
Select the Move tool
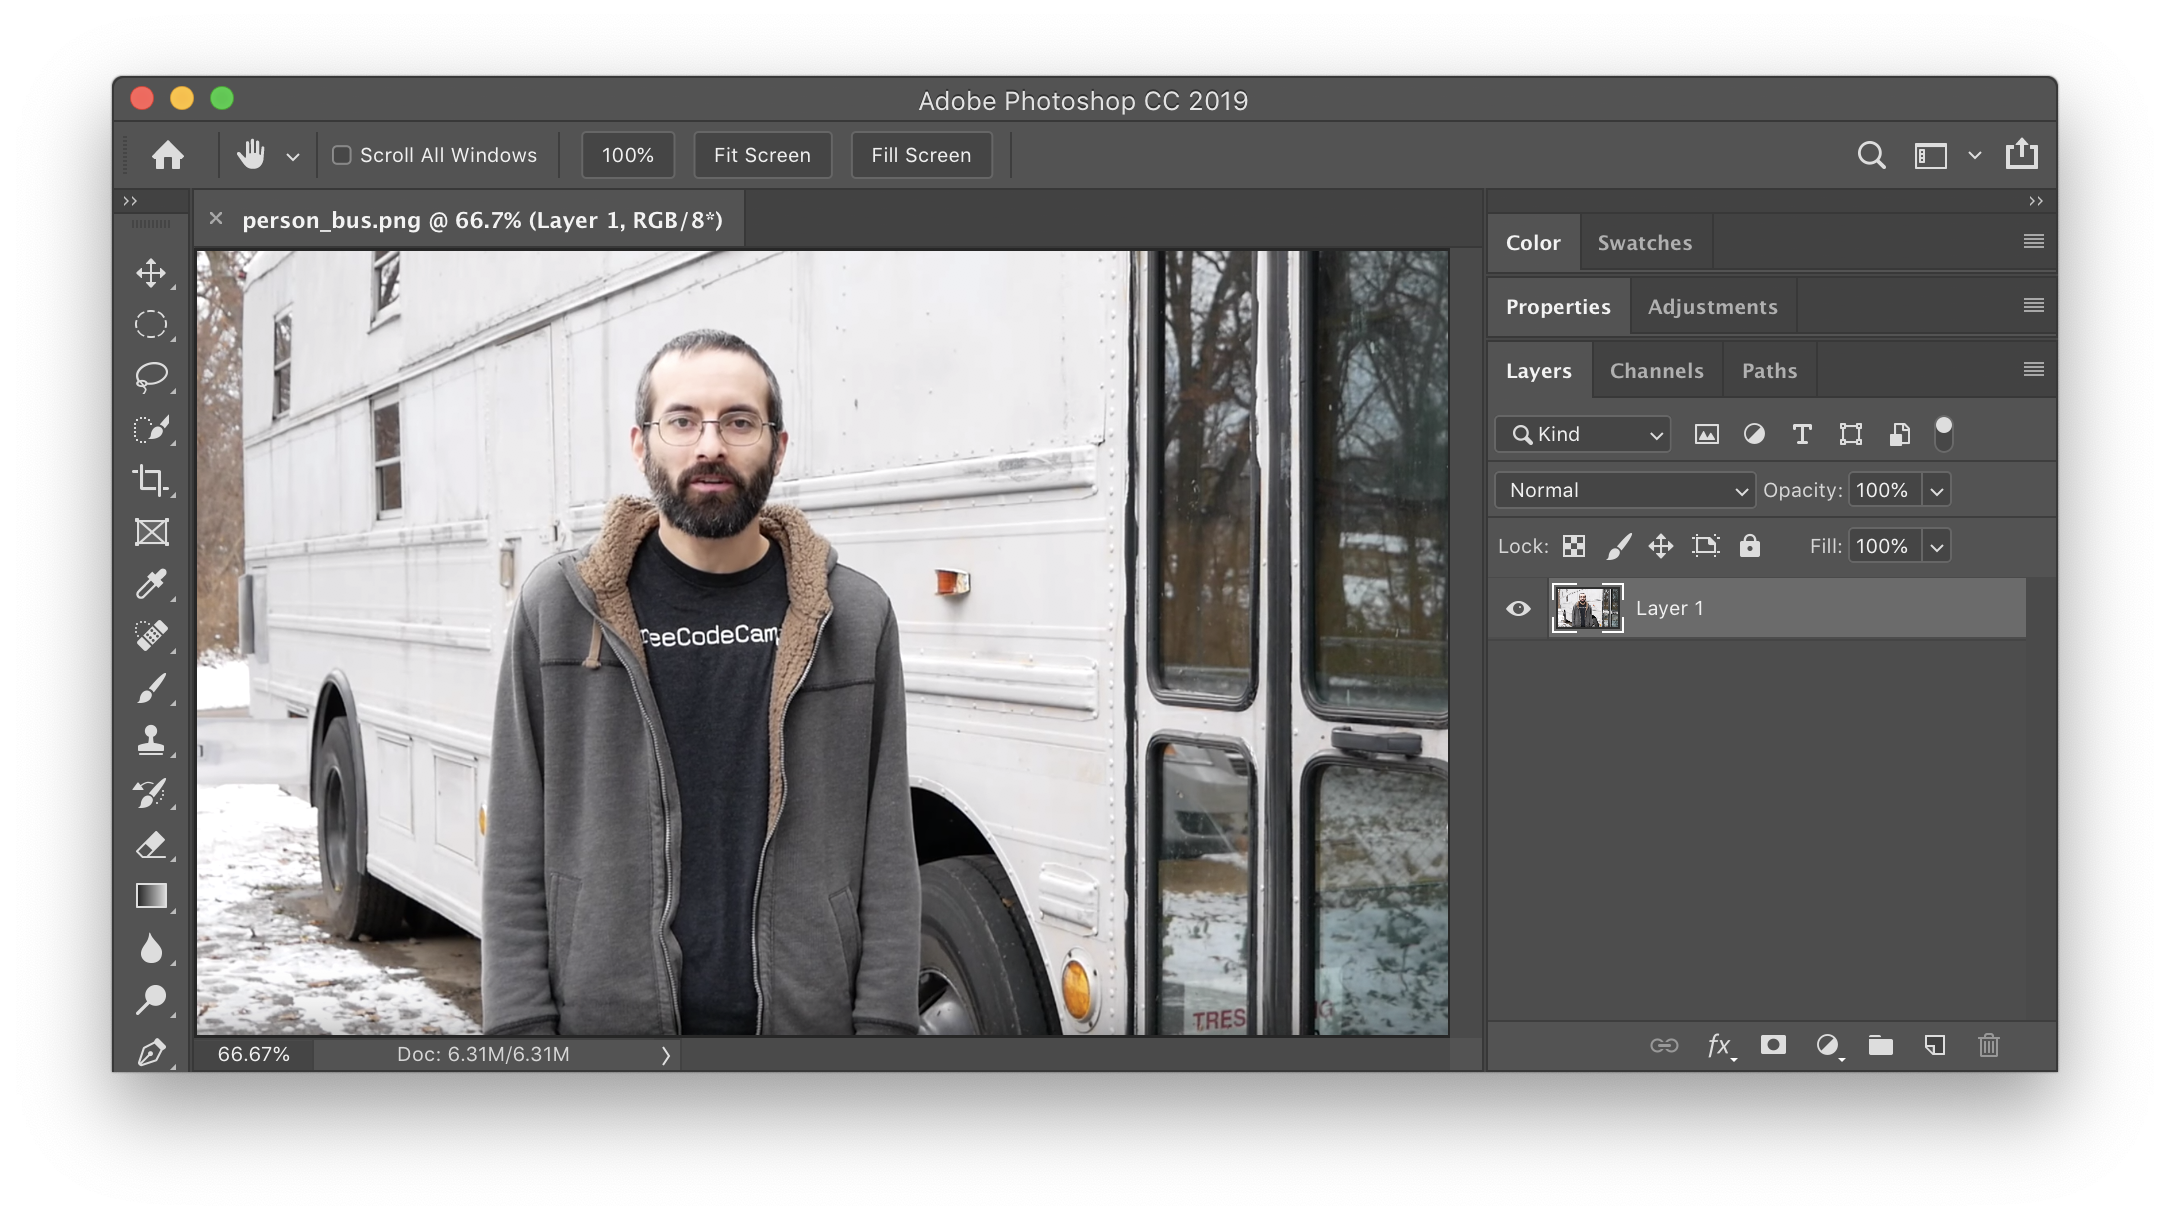pos(151,274)
